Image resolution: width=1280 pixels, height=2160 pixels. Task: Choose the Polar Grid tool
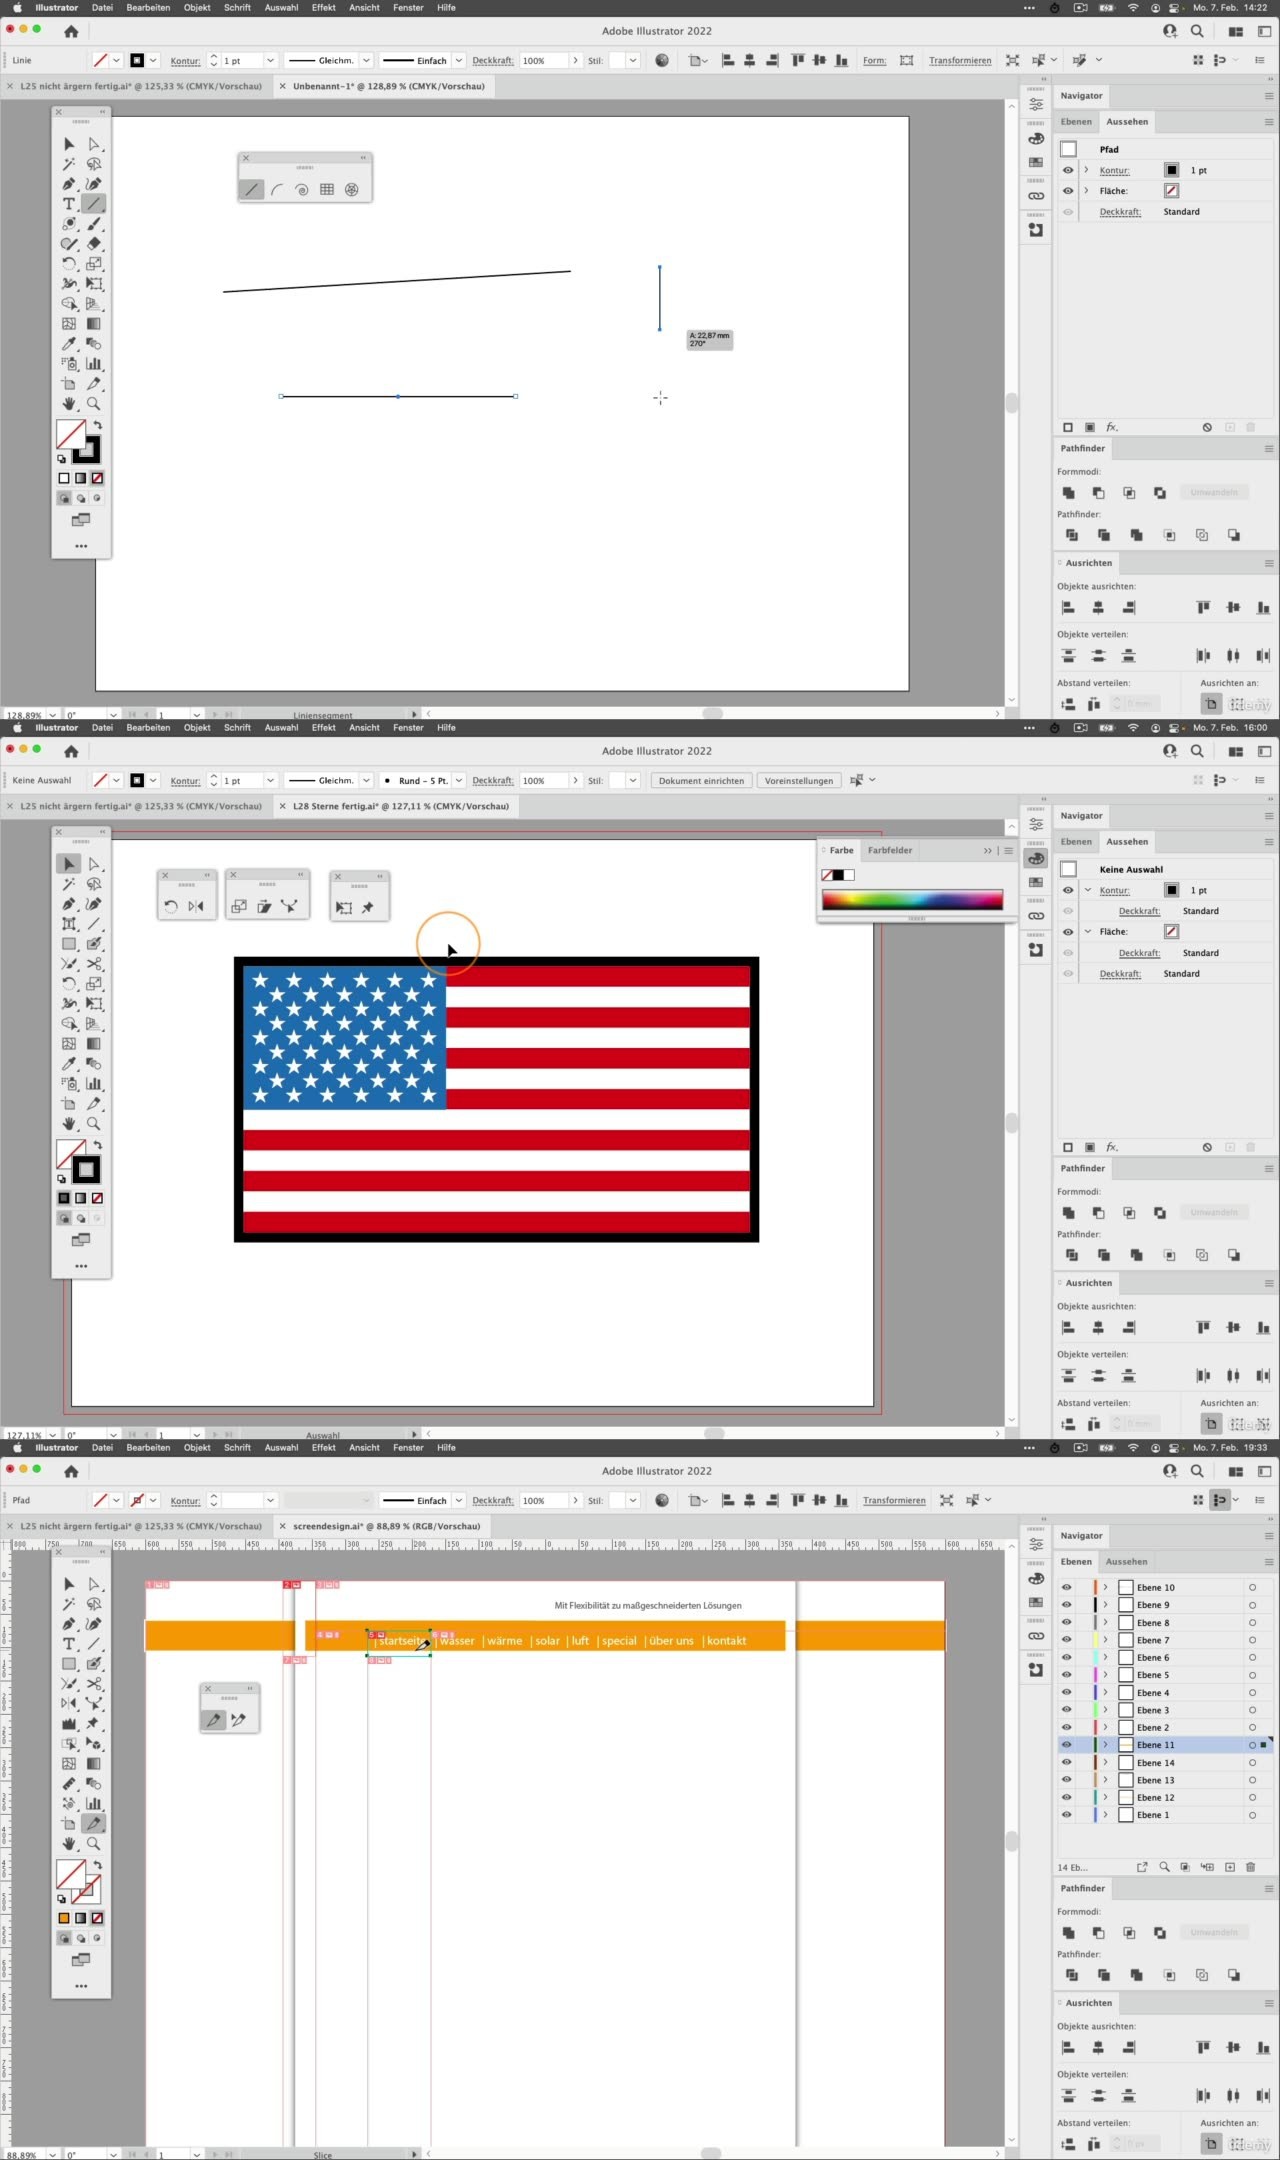(x=352, y=190)
